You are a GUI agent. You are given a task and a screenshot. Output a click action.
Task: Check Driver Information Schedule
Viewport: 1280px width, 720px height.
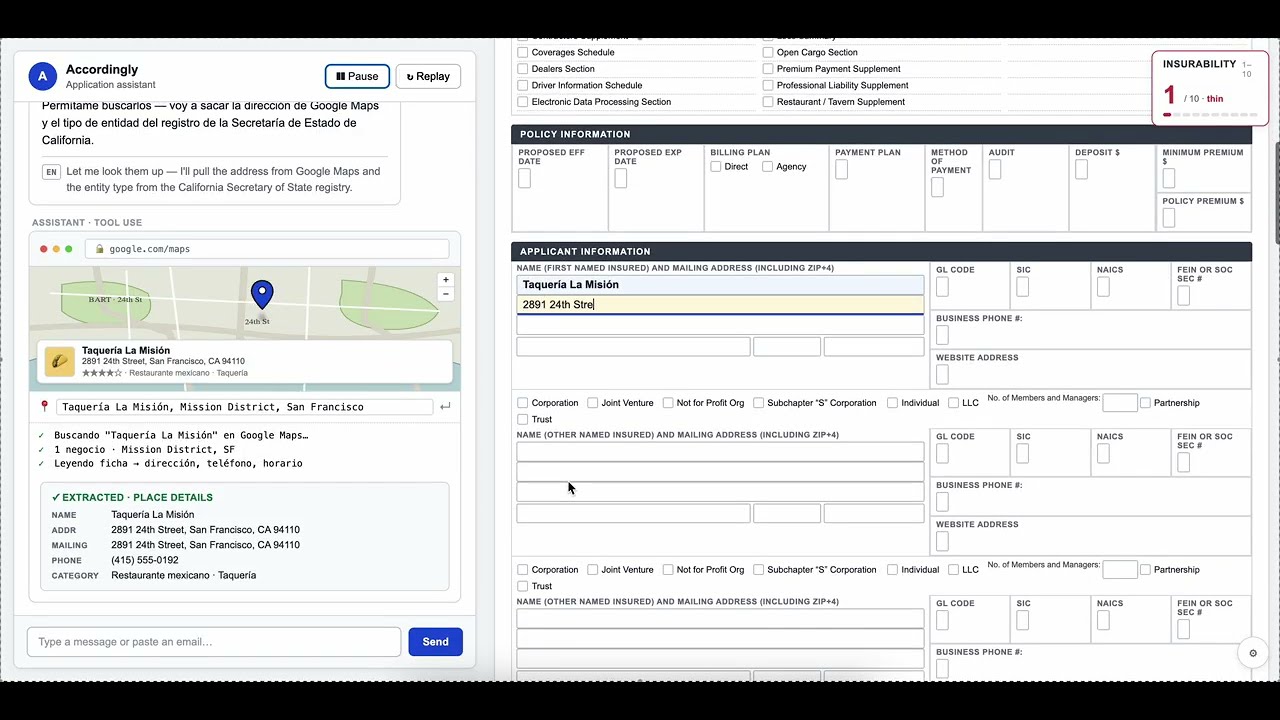coord(522,85)
